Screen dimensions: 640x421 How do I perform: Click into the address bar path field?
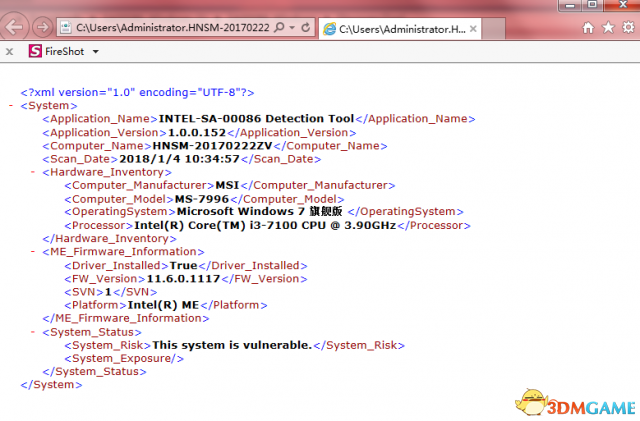170,29
